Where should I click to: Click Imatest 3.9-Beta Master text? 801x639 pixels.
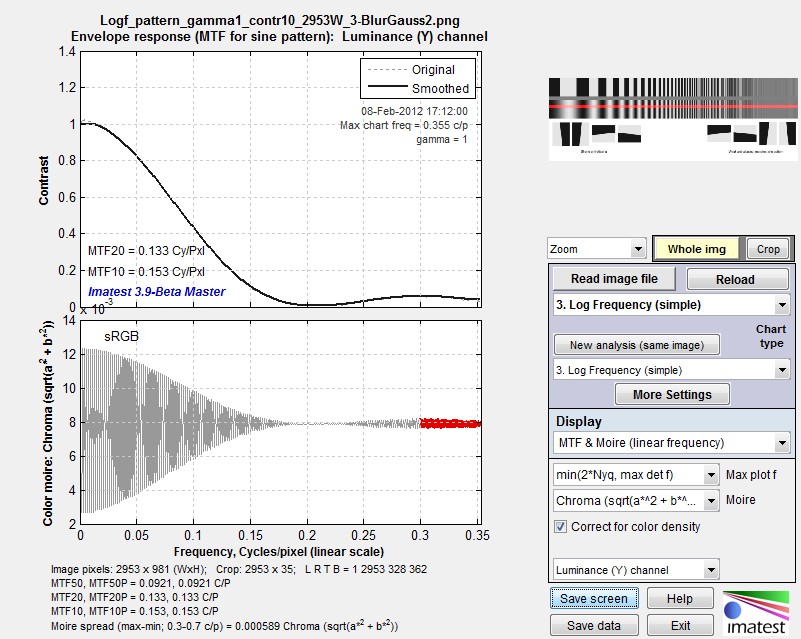point(156,292)
